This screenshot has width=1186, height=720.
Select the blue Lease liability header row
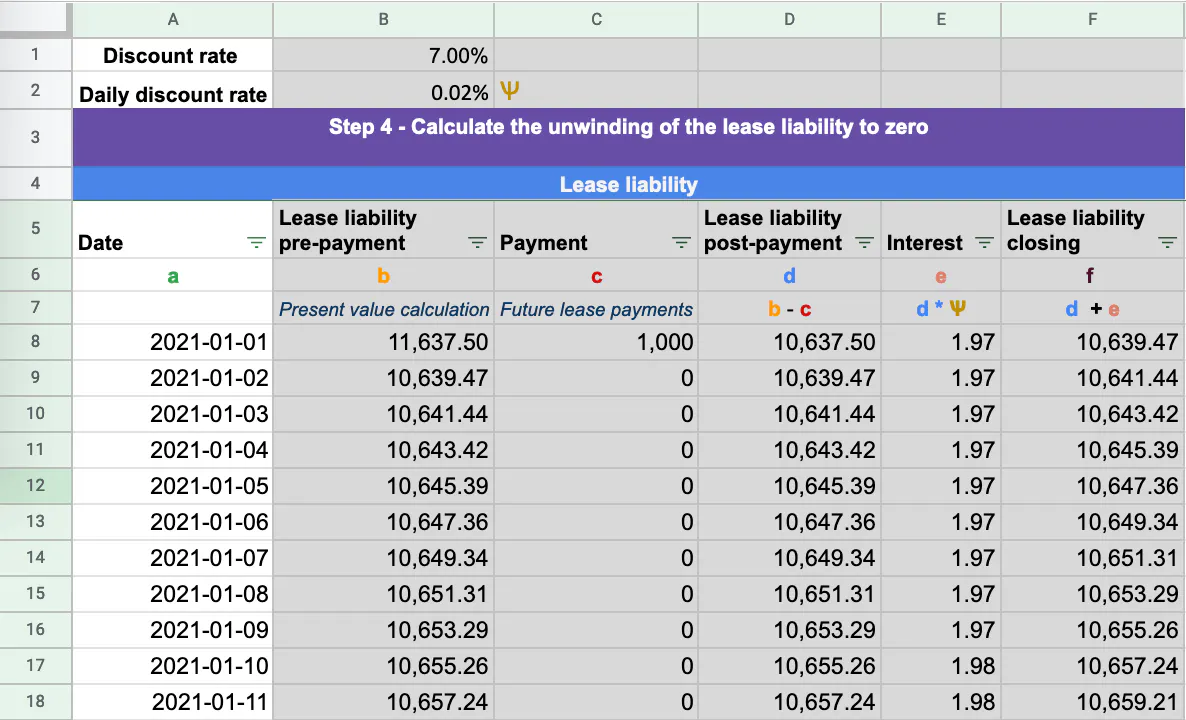pyautogui.click(x=629, y=184)
